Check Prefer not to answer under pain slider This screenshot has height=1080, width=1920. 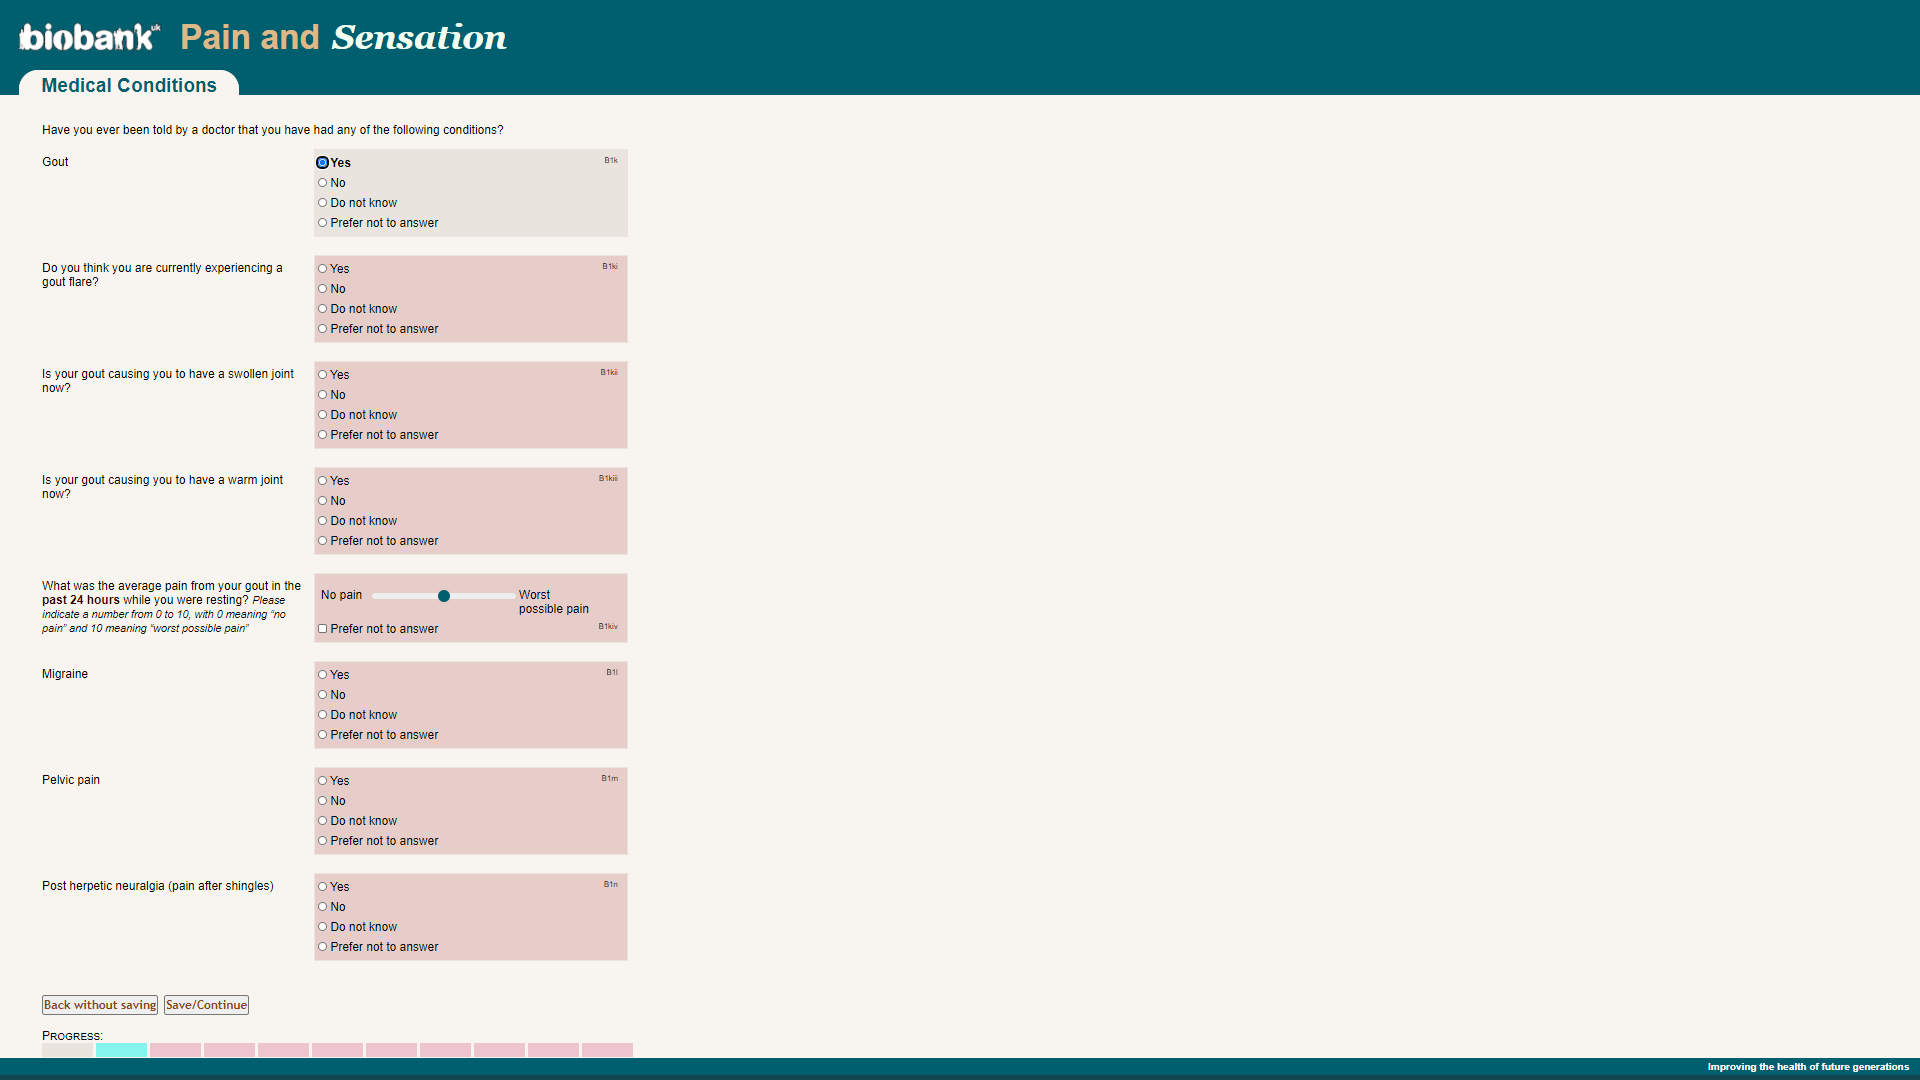coord(323,629)
